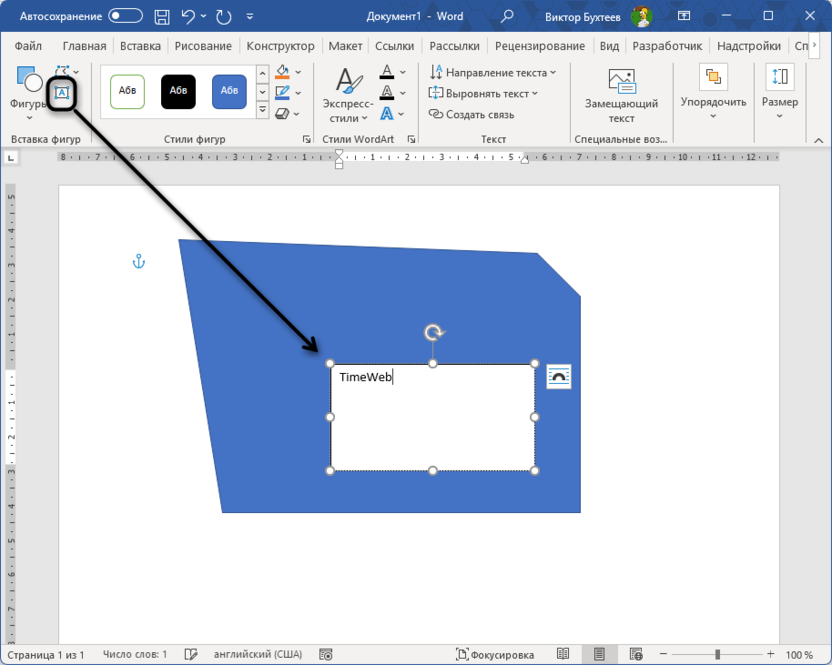
Task: Switch to the Layout (Макет) tab
Action: tap(345, 46)
